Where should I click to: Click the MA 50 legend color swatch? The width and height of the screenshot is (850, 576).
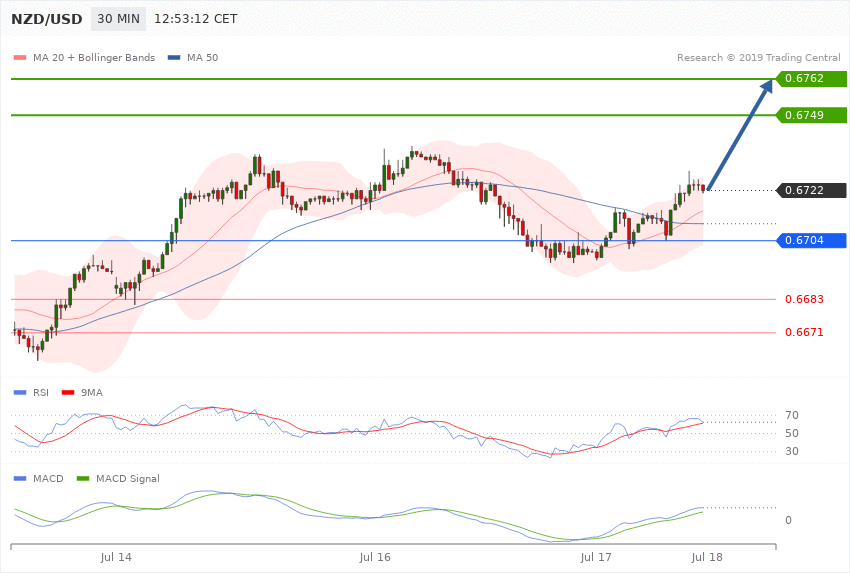174,57
